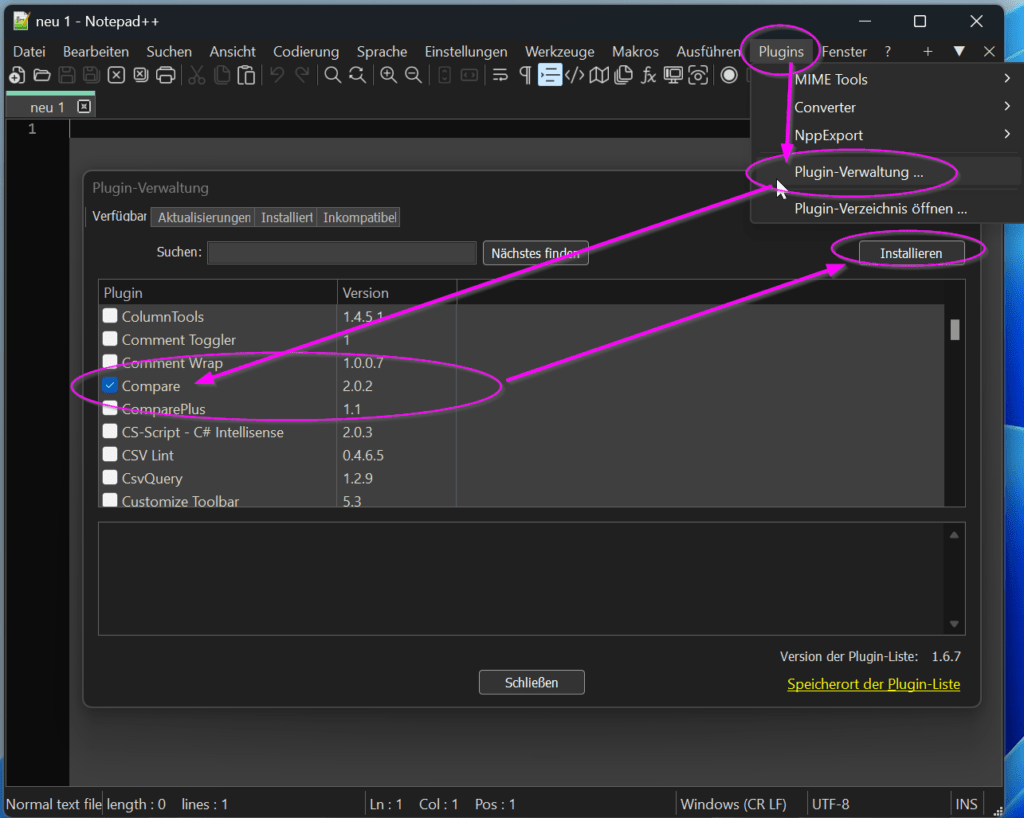1024x818 pixels.
Task: Open the Suchen menu
Action: pos(169,52)
